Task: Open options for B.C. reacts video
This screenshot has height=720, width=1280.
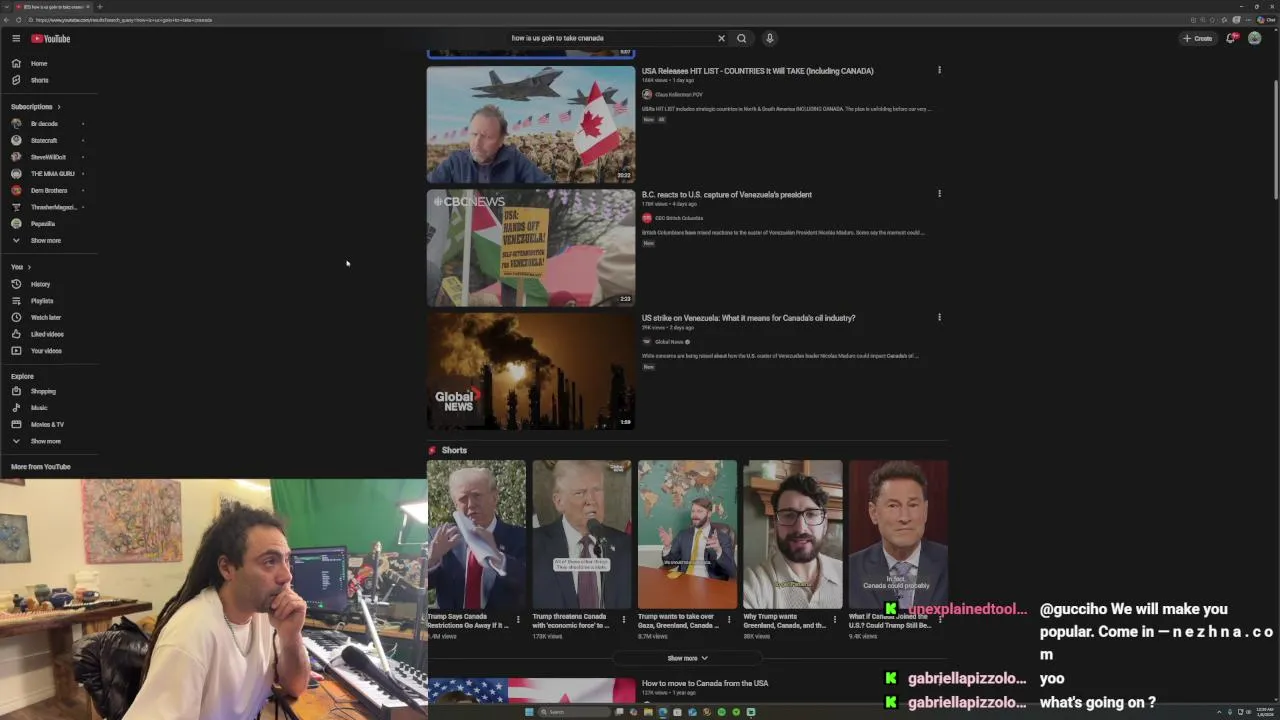Action: coord(939,193)
